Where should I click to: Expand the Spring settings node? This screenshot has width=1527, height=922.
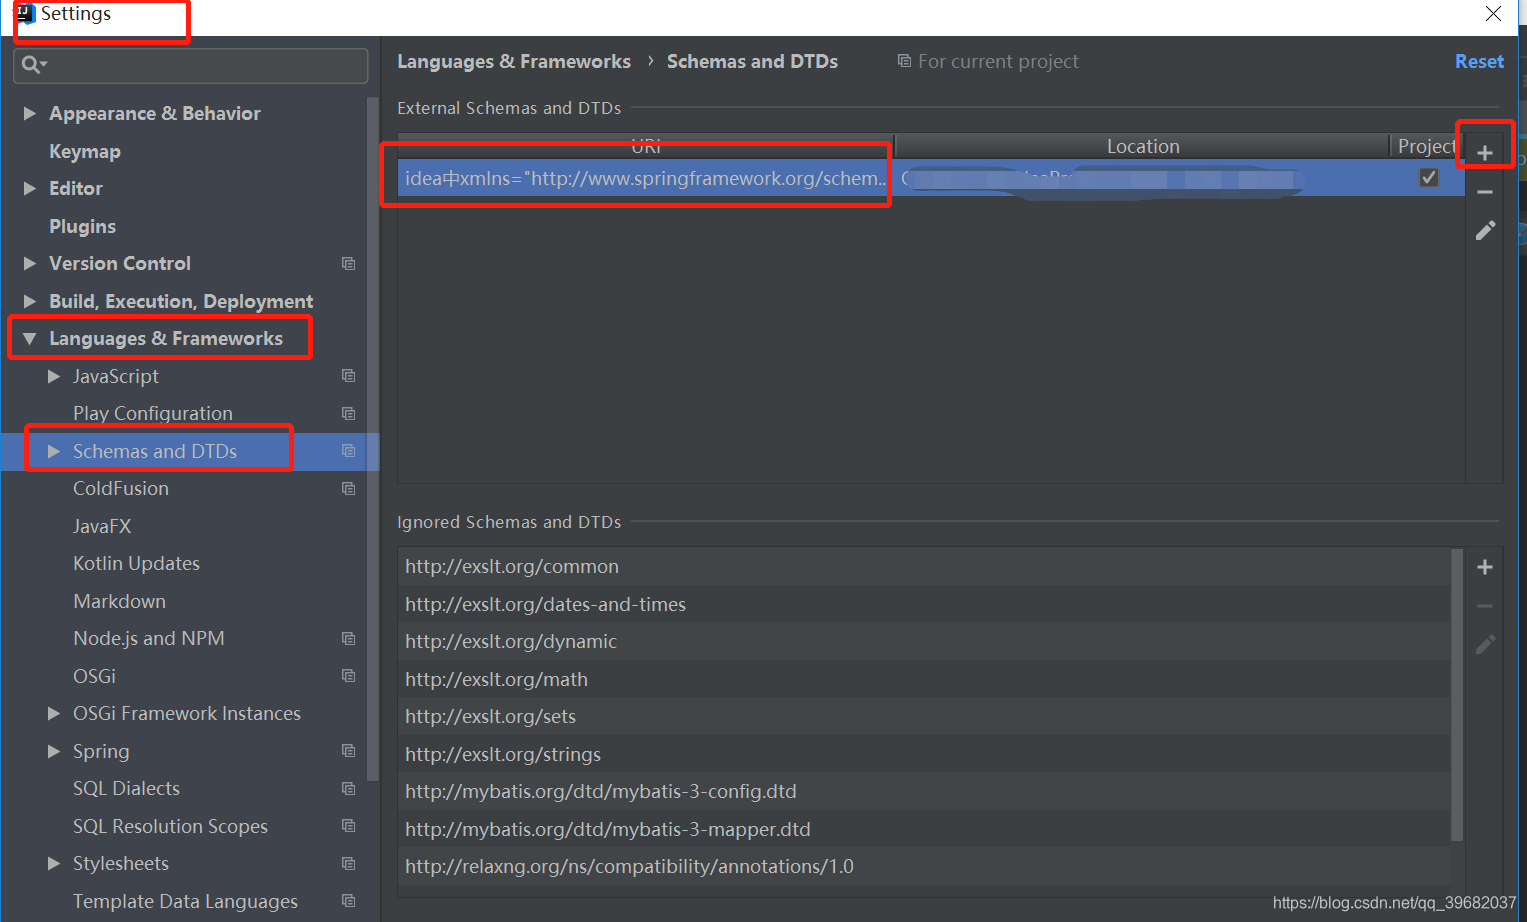tap(54, 751)
